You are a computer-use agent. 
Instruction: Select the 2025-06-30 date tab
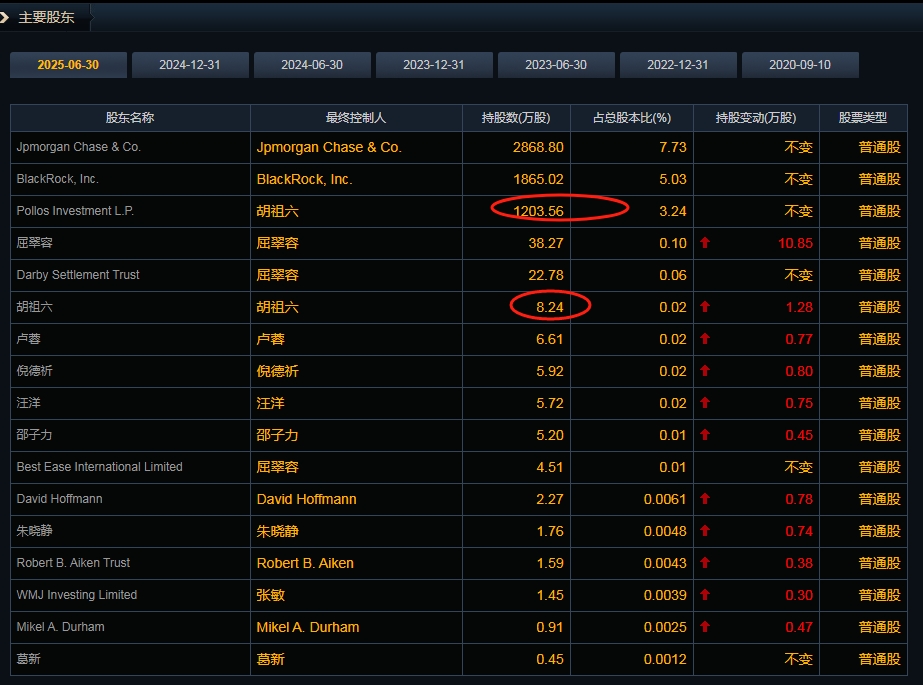coord(69,65)
